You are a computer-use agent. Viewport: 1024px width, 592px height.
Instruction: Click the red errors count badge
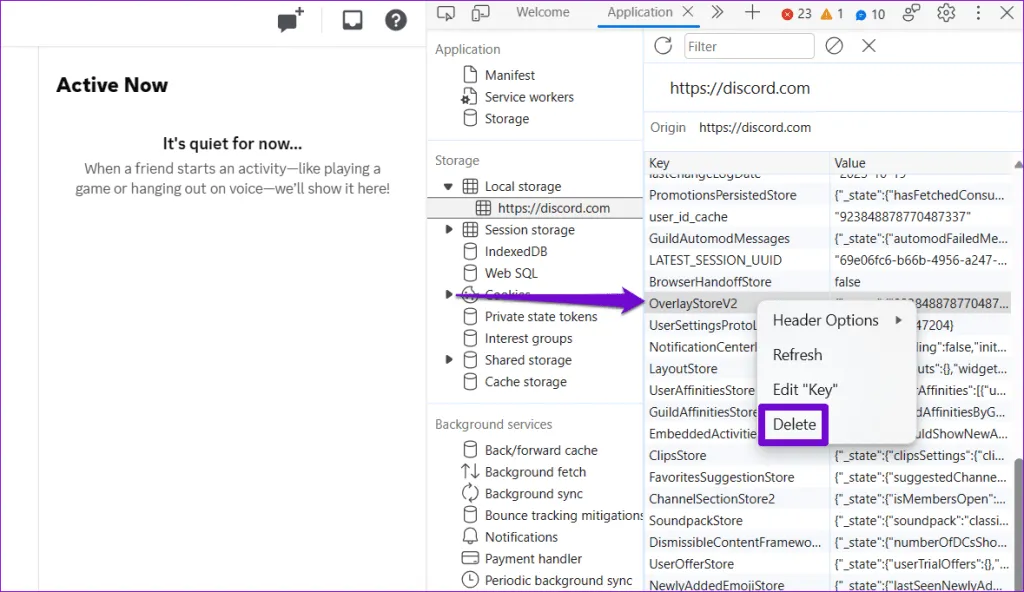[797, 14]
